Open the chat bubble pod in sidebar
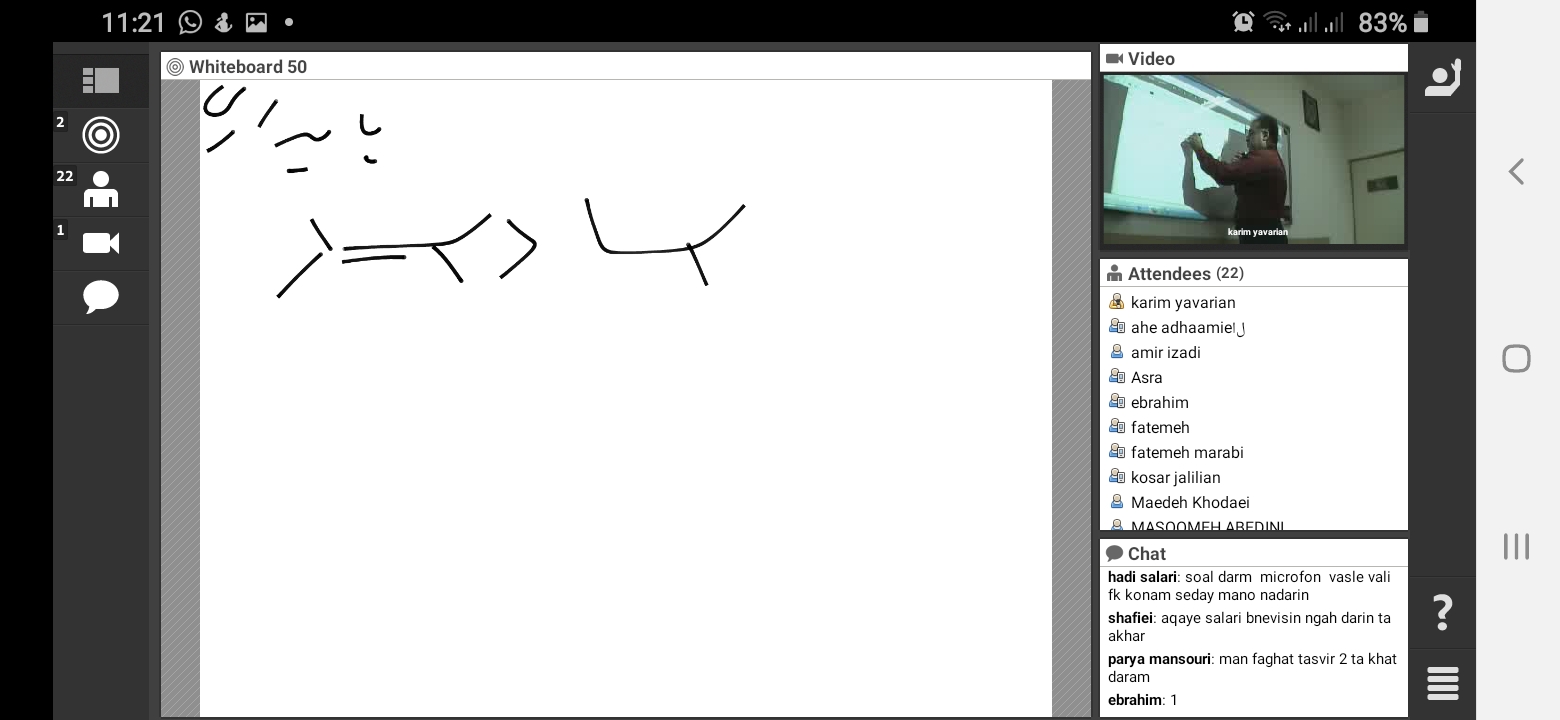1560x720 pixels. coord(100,297)
